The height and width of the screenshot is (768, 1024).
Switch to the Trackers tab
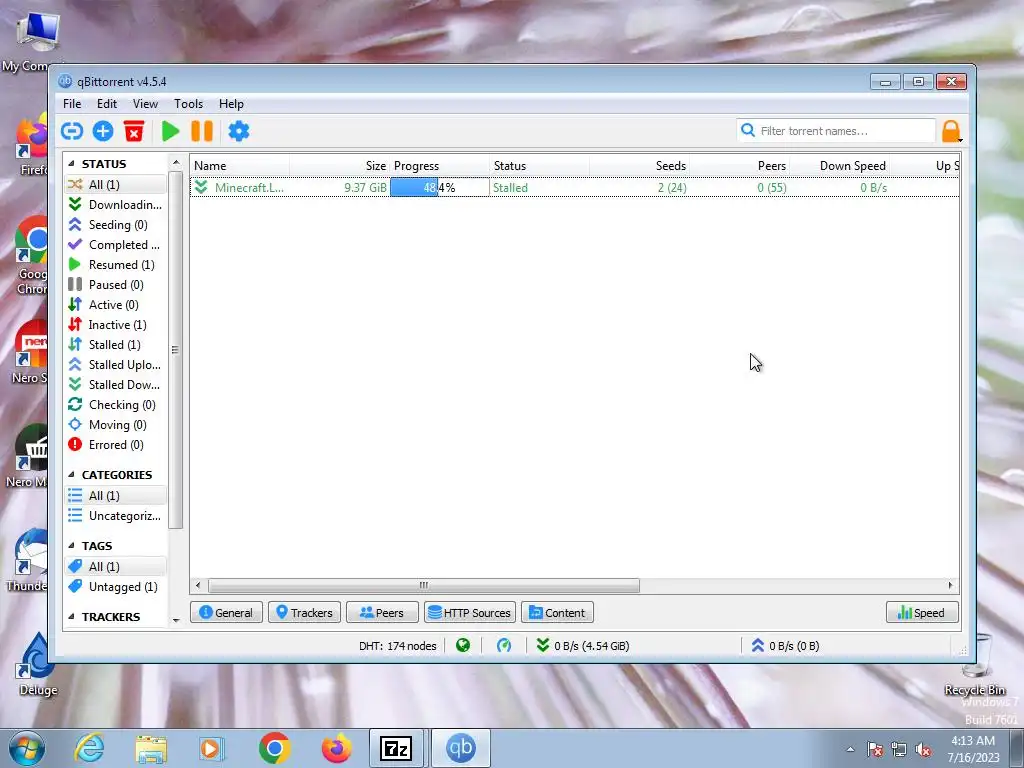point(304,613)
